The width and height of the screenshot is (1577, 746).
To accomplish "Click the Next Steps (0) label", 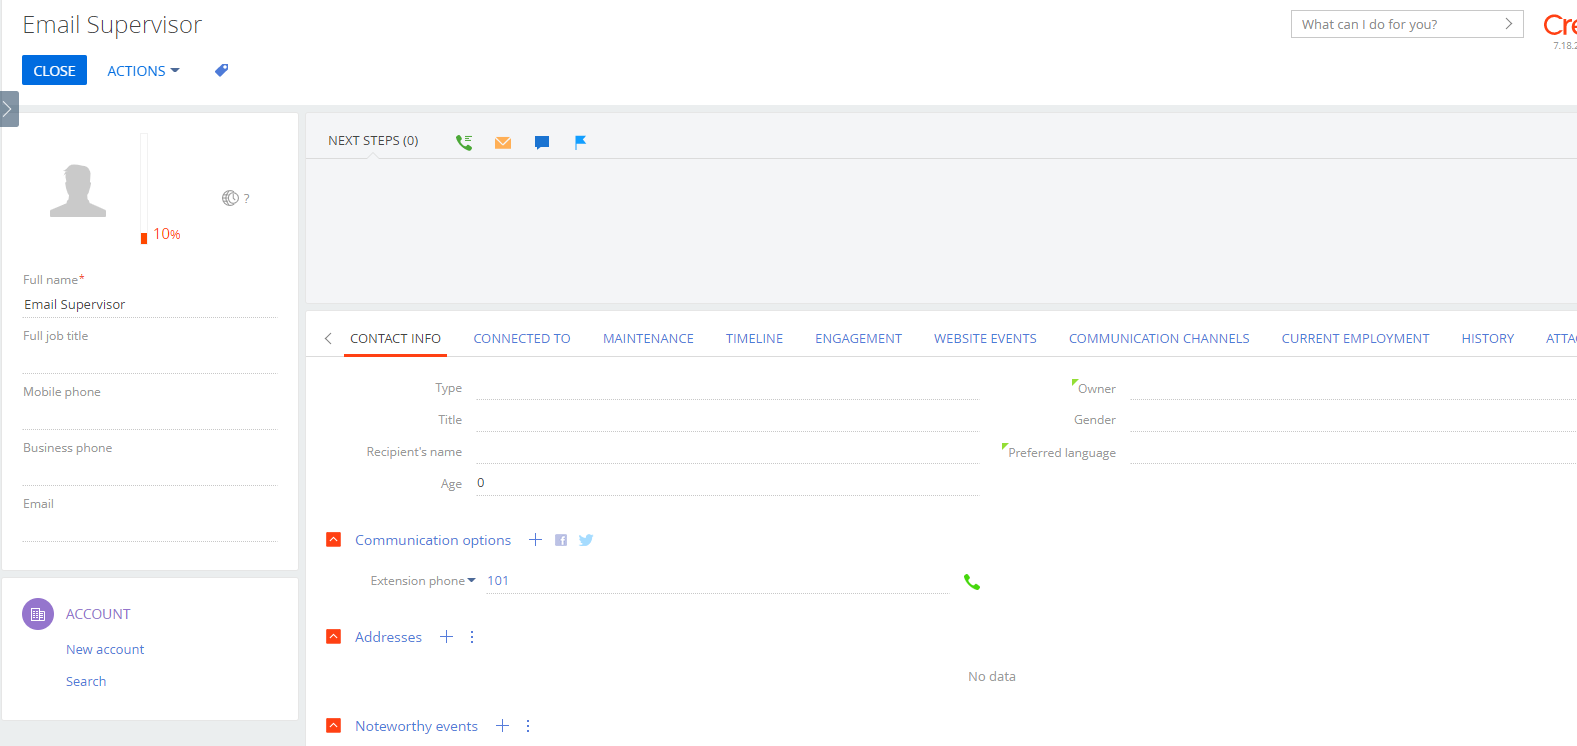I will click(373, 141).
